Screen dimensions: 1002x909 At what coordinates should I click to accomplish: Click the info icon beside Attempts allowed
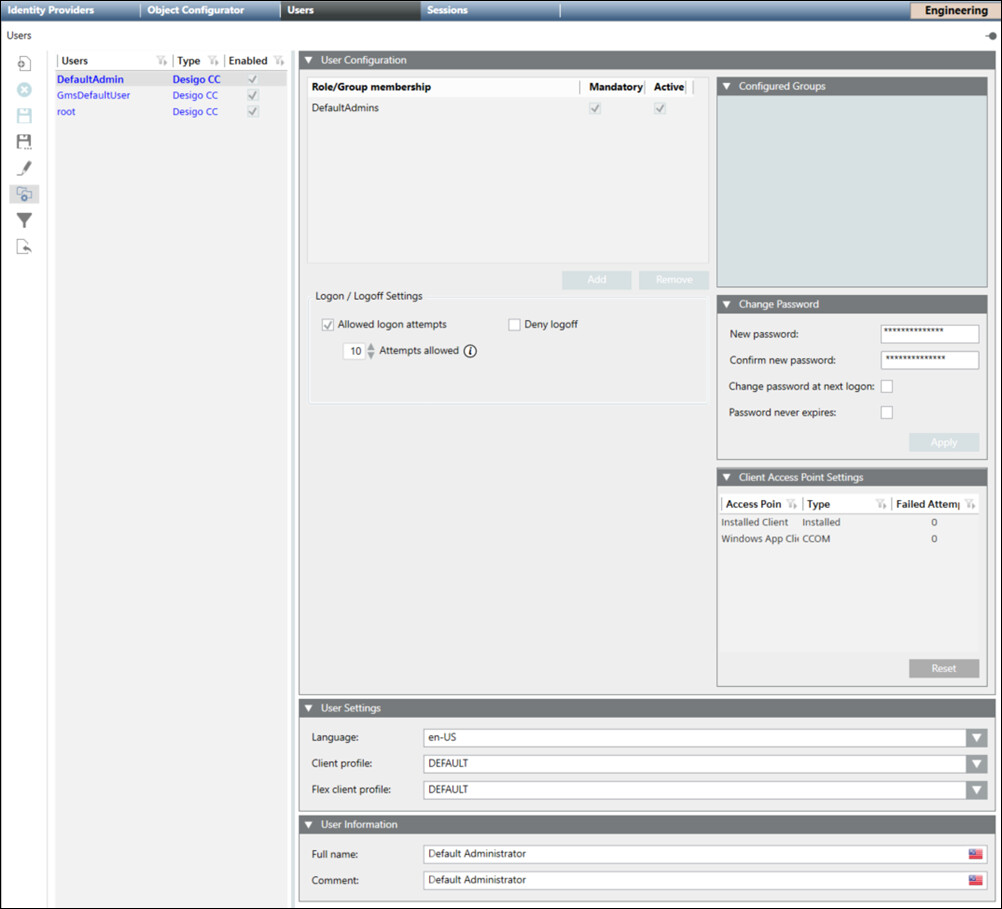(470, 351)
